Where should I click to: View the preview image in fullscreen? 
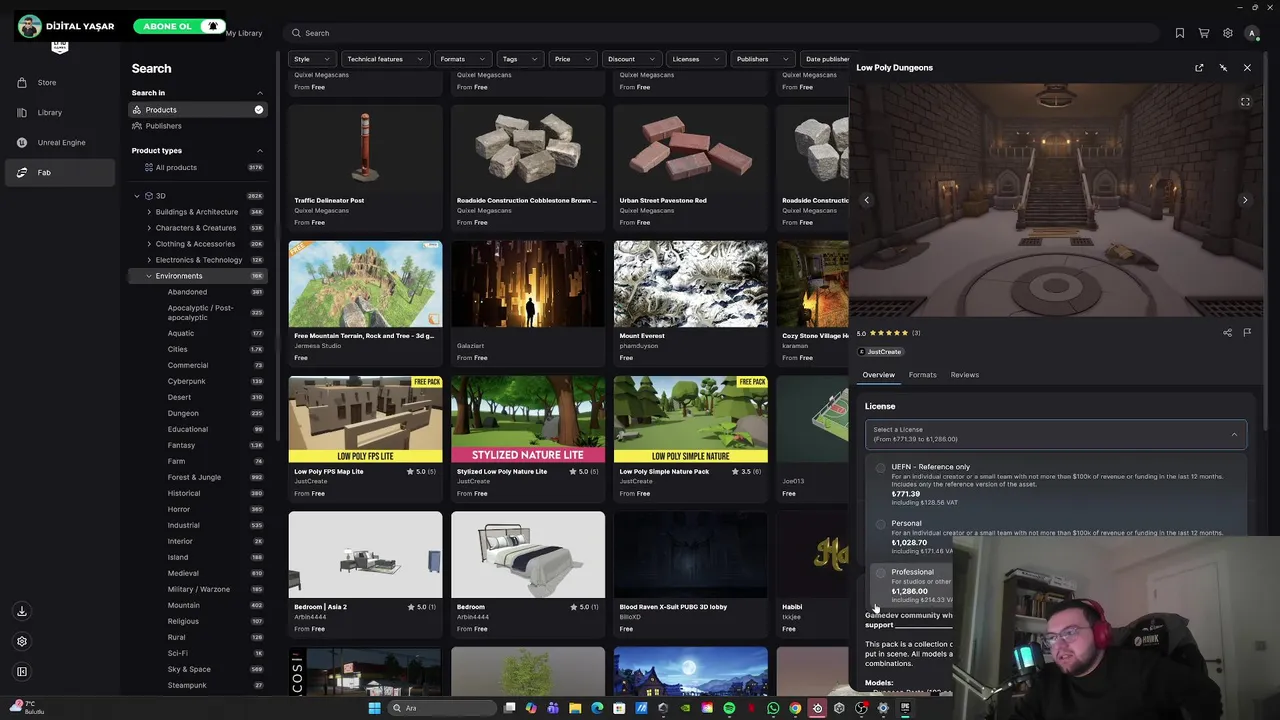click(1245, 102)
